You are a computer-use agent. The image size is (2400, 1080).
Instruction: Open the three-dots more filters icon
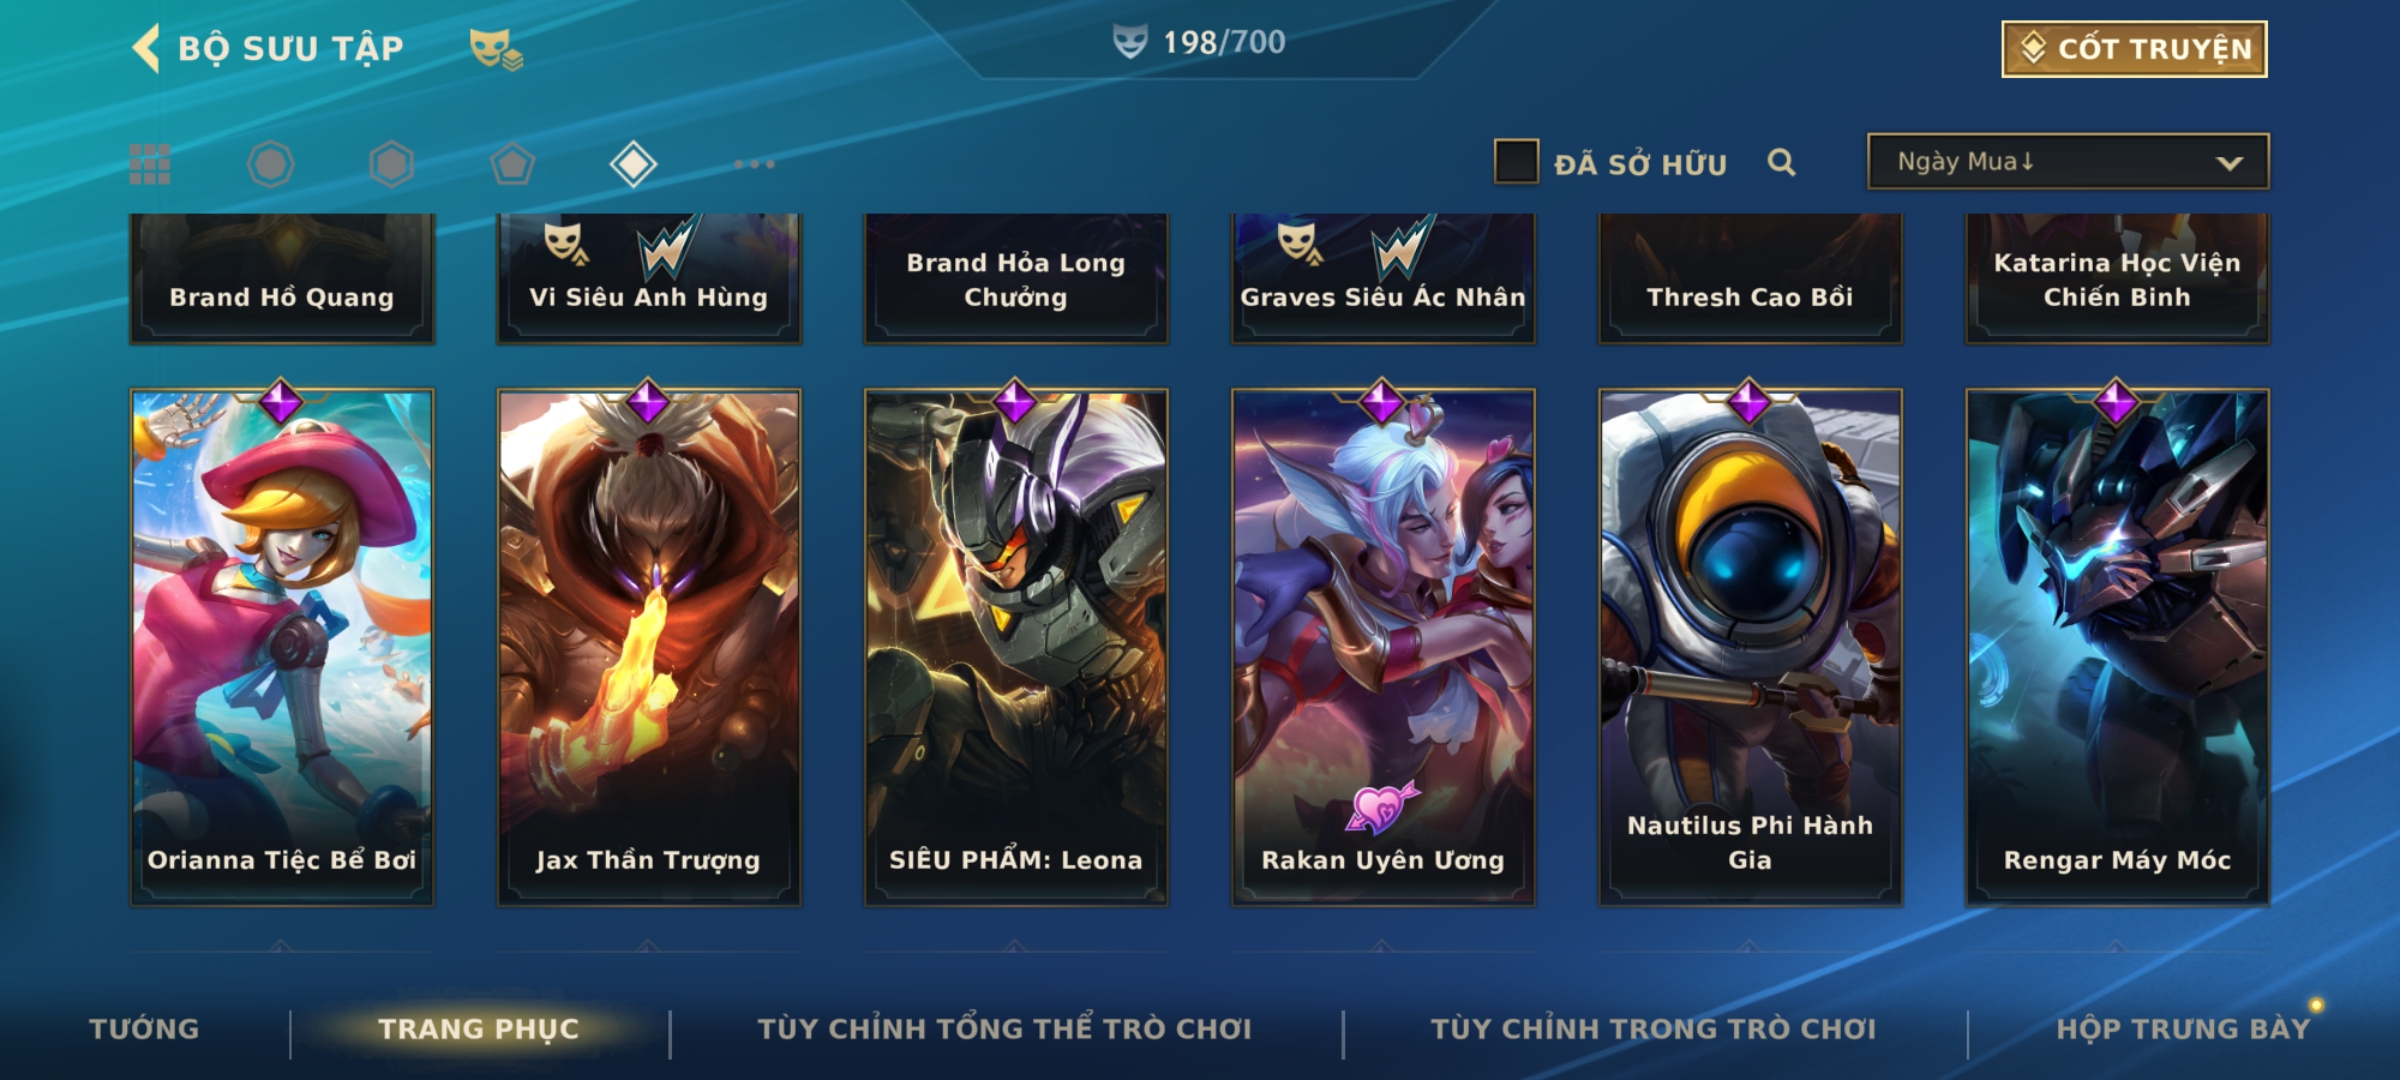754,164
